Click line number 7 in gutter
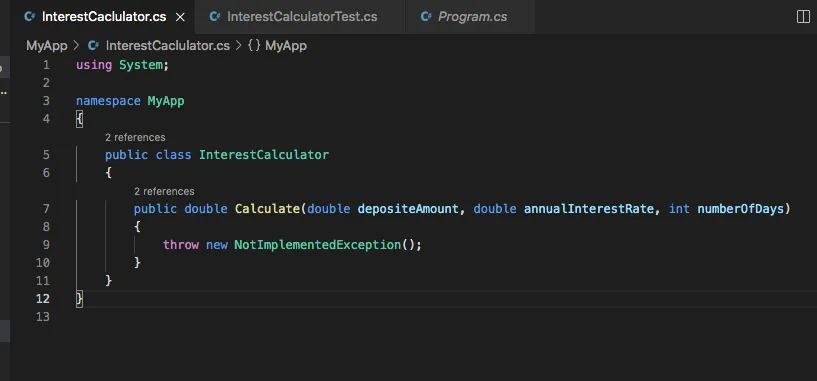This screenshot has width=817, height=381. point(46,209)
